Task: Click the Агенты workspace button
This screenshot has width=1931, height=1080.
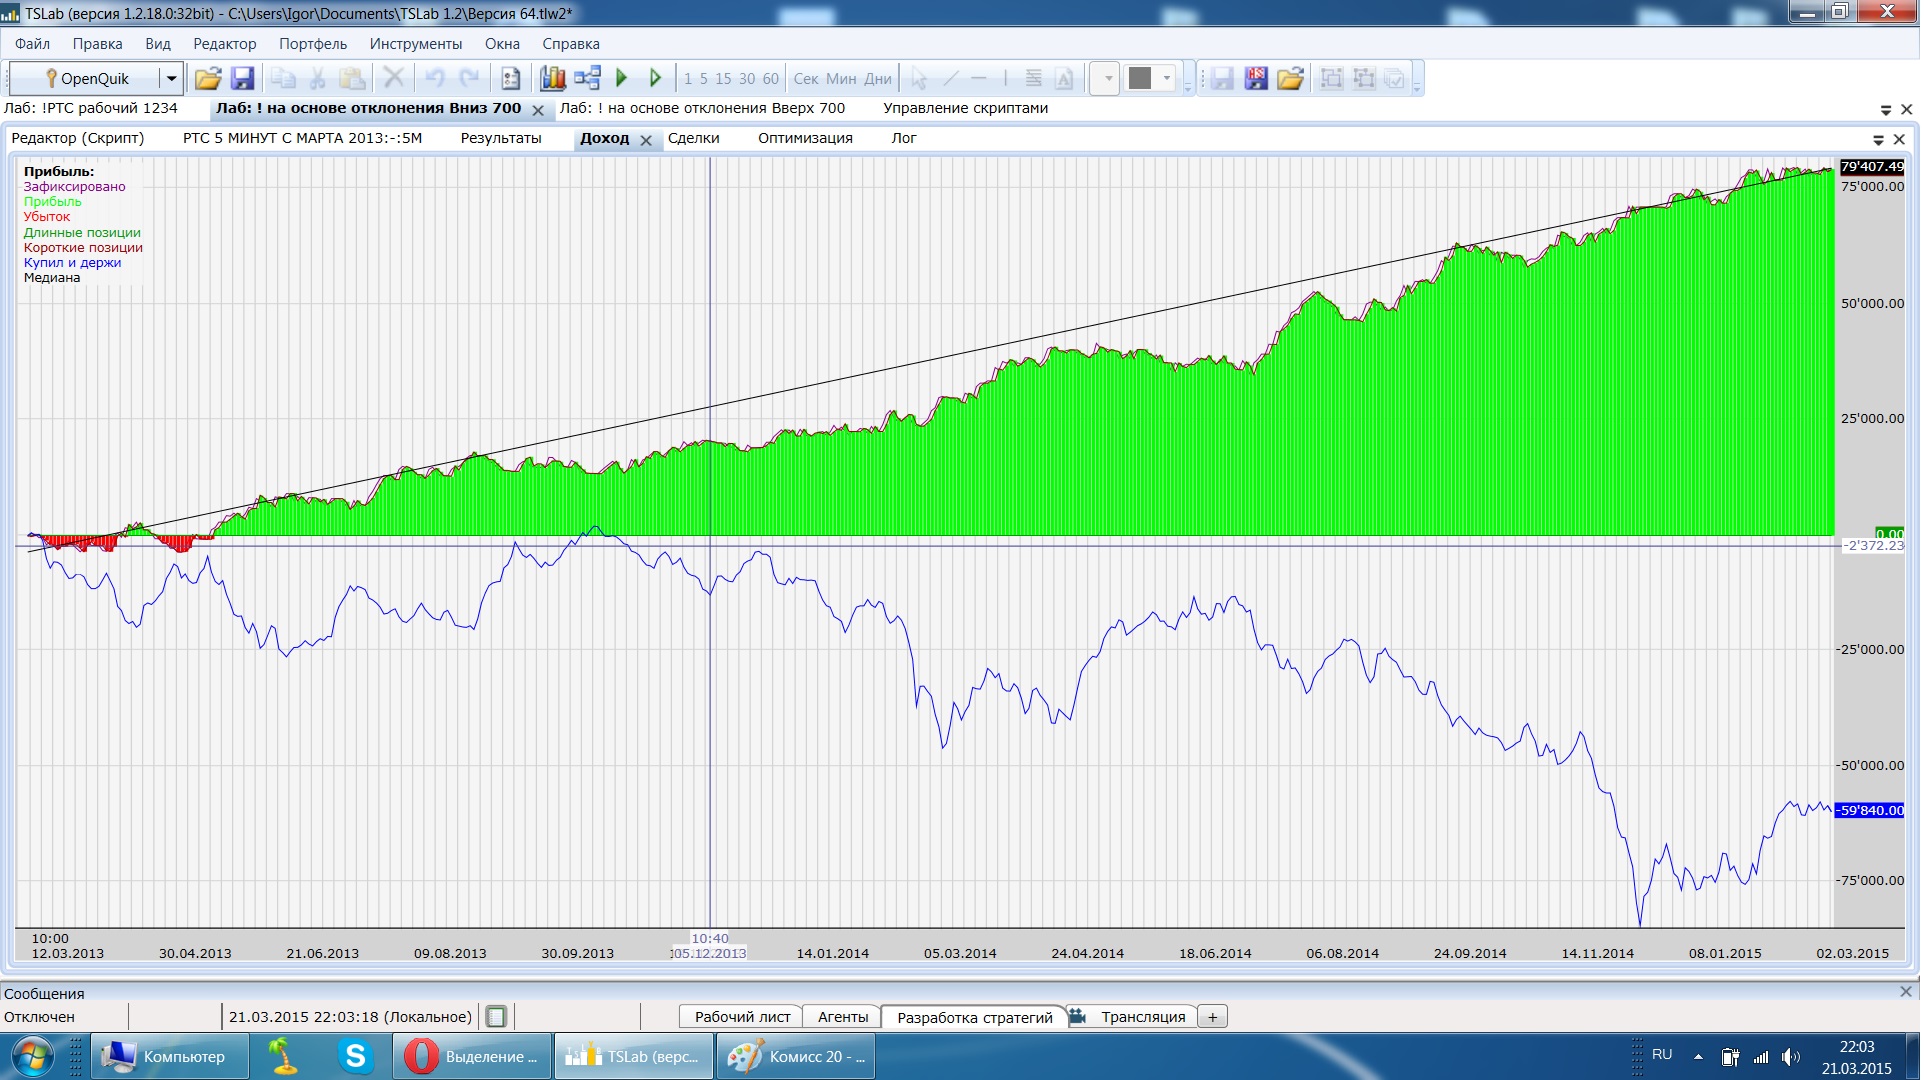Action: click(x=842, y=1017)
